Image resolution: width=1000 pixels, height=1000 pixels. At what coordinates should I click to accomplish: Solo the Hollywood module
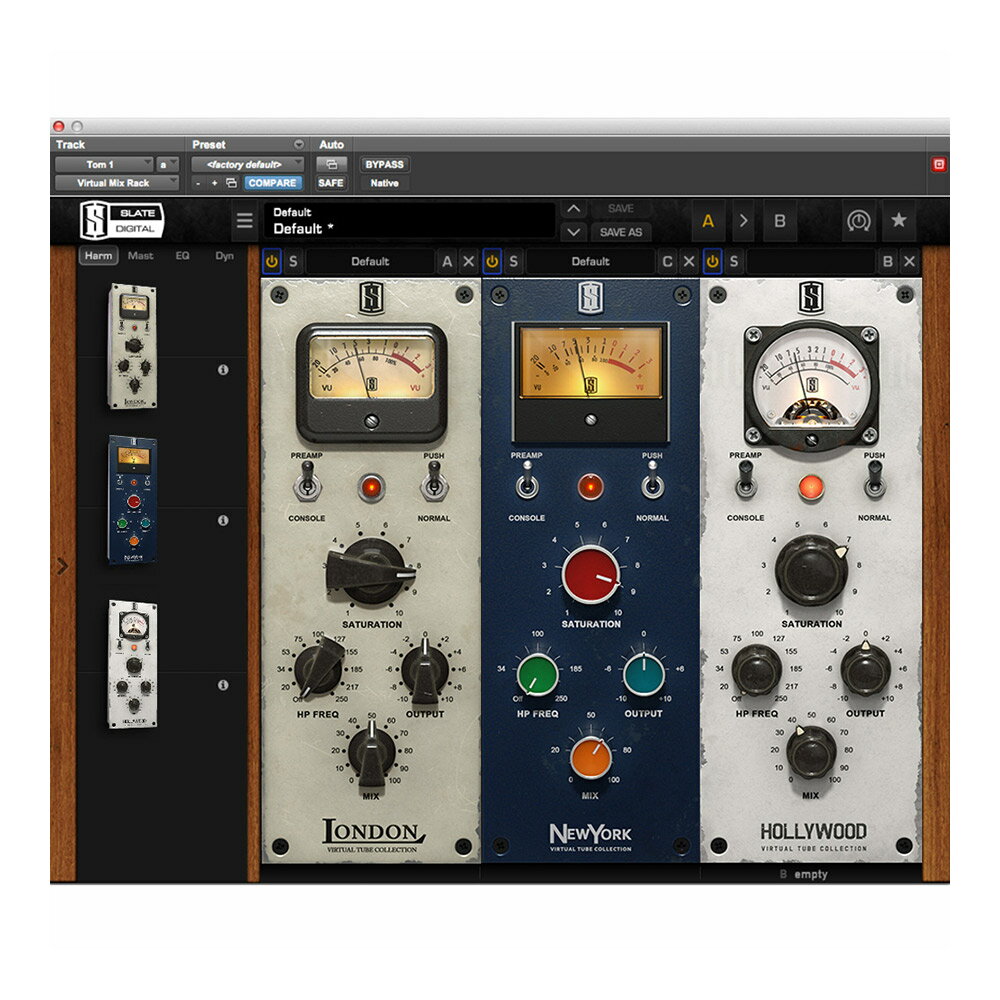pos(734,261)
